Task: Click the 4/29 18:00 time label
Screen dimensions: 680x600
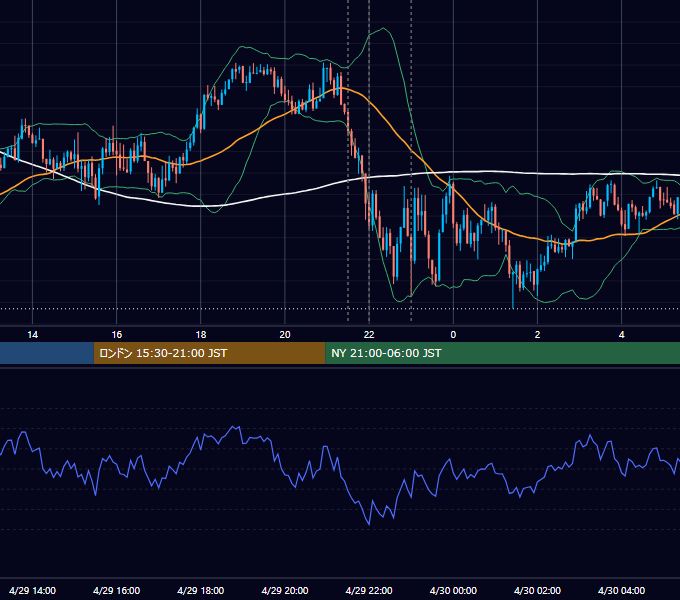Action: [x=201, y=590]
